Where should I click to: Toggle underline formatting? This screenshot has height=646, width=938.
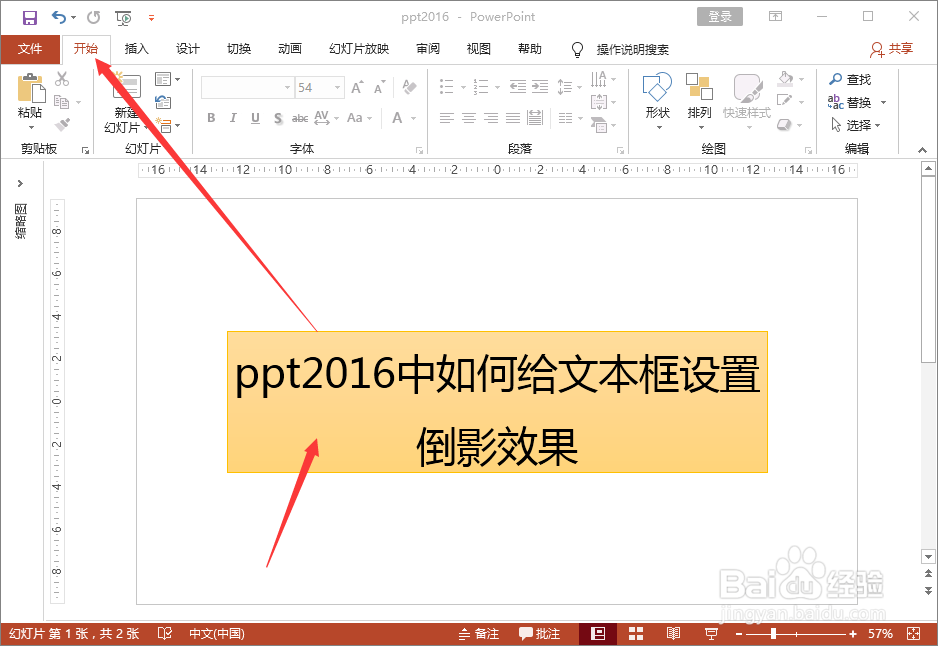click(x=255, y=118)
